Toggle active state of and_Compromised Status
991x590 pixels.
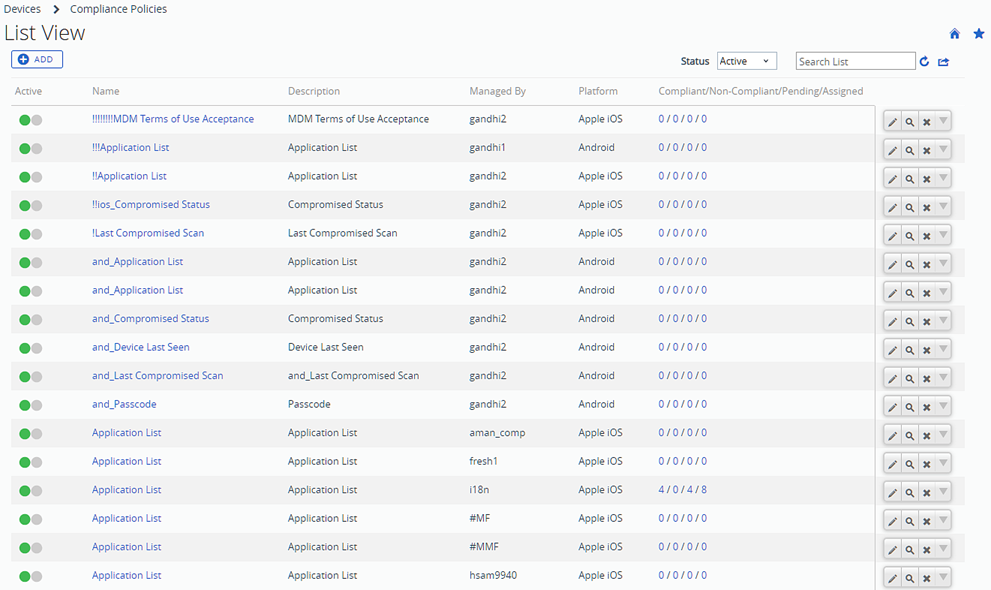[30, 320]
